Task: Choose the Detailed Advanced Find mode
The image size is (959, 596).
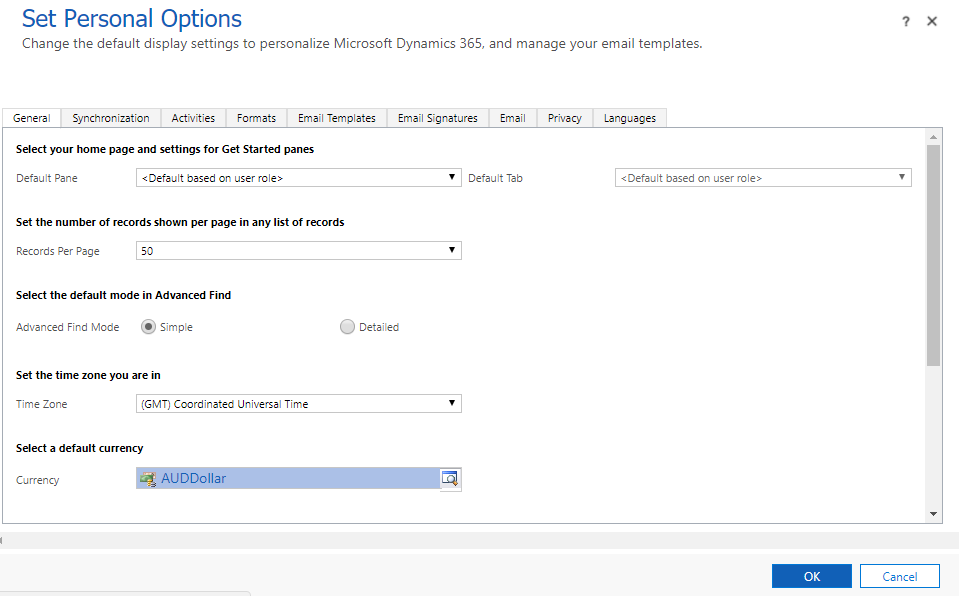Action: click(348, 327)
